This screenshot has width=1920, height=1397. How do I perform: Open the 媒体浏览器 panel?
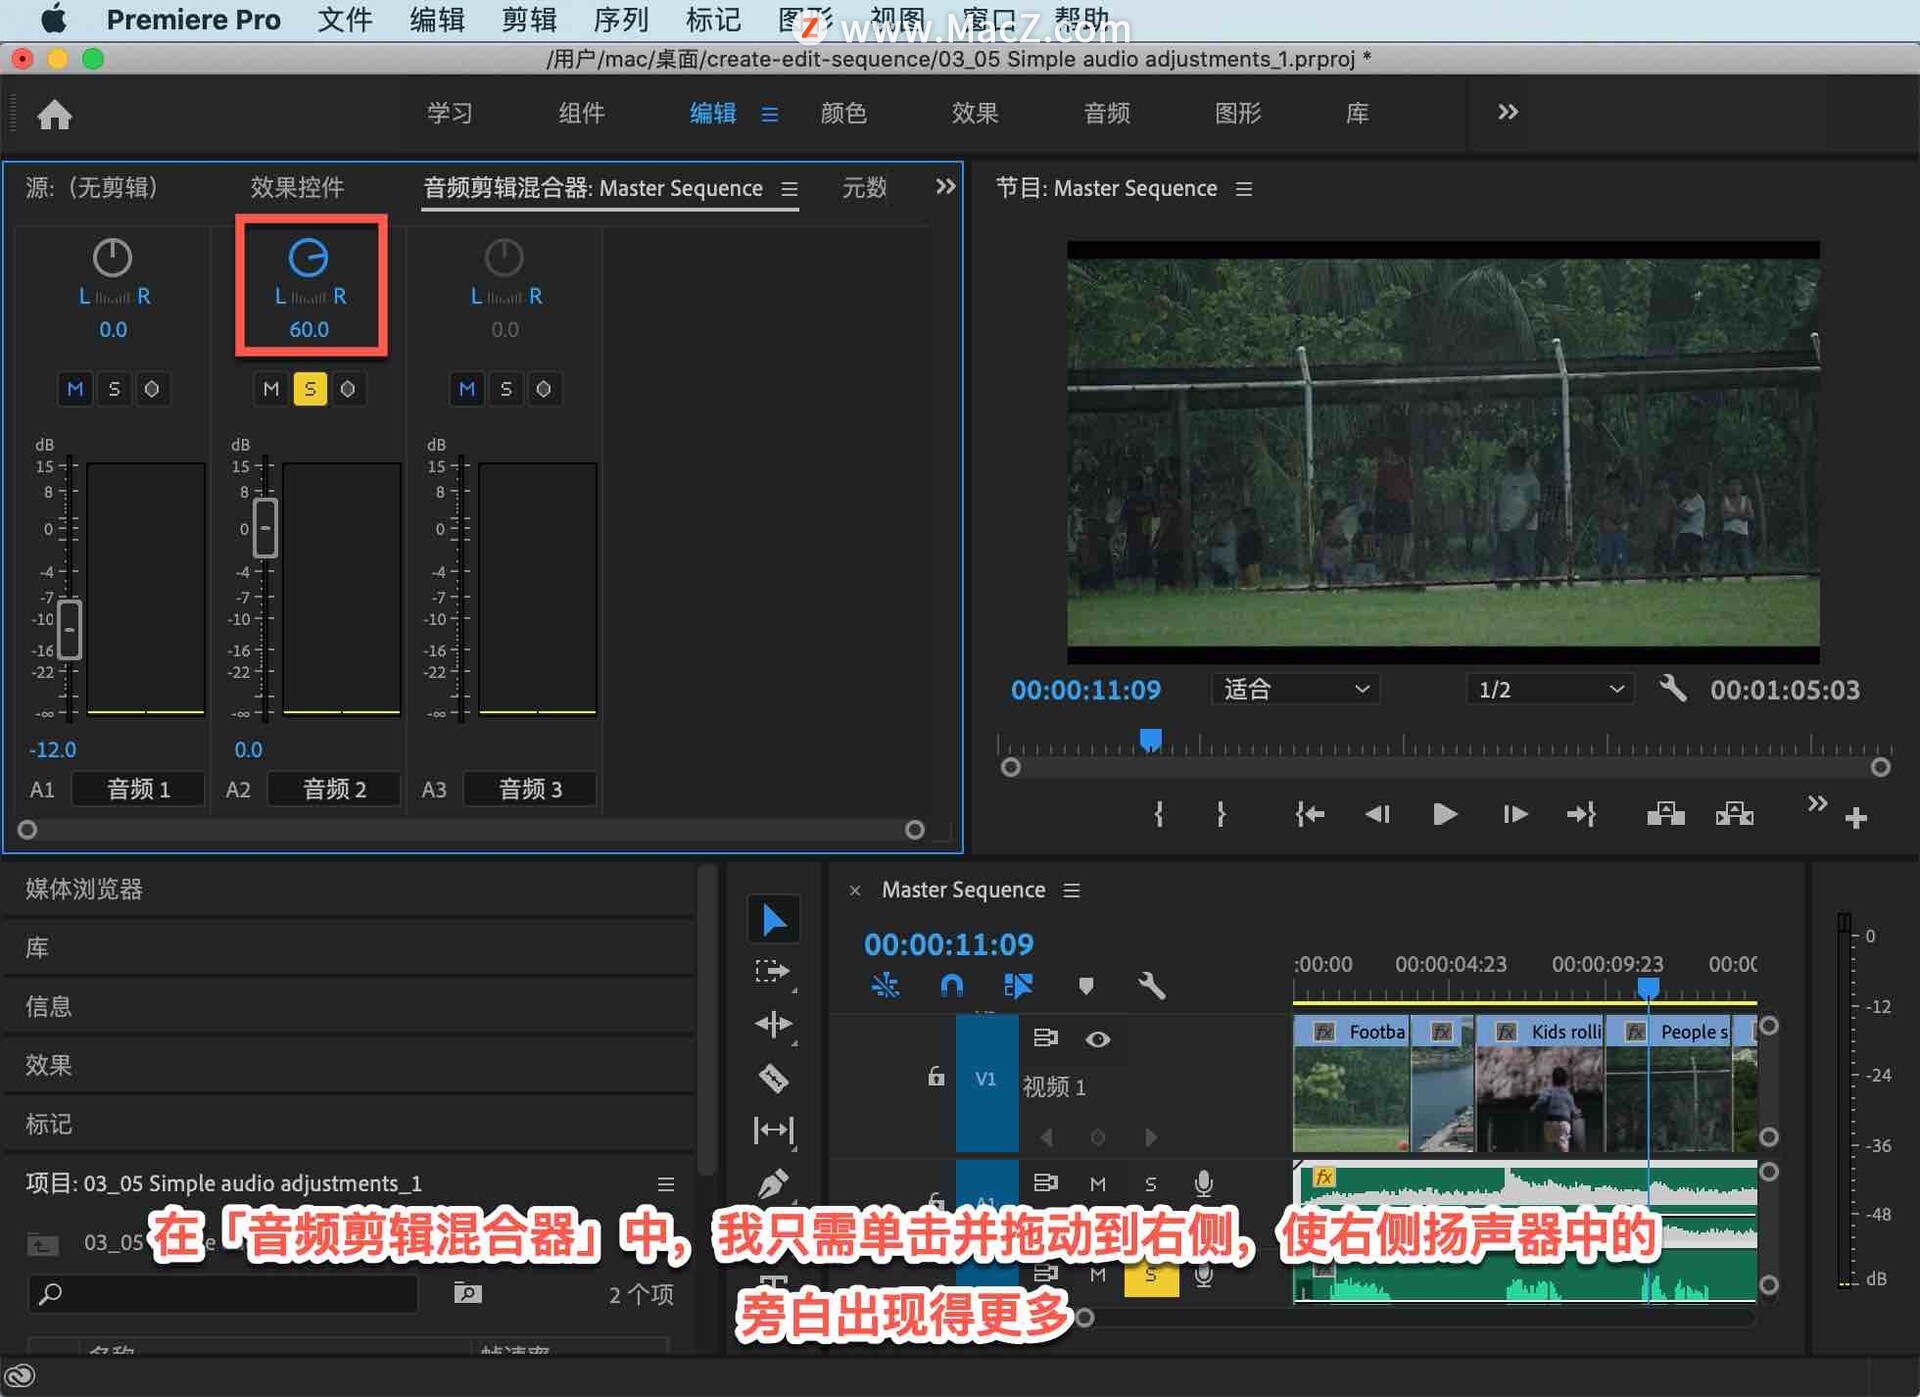point(84,889)
